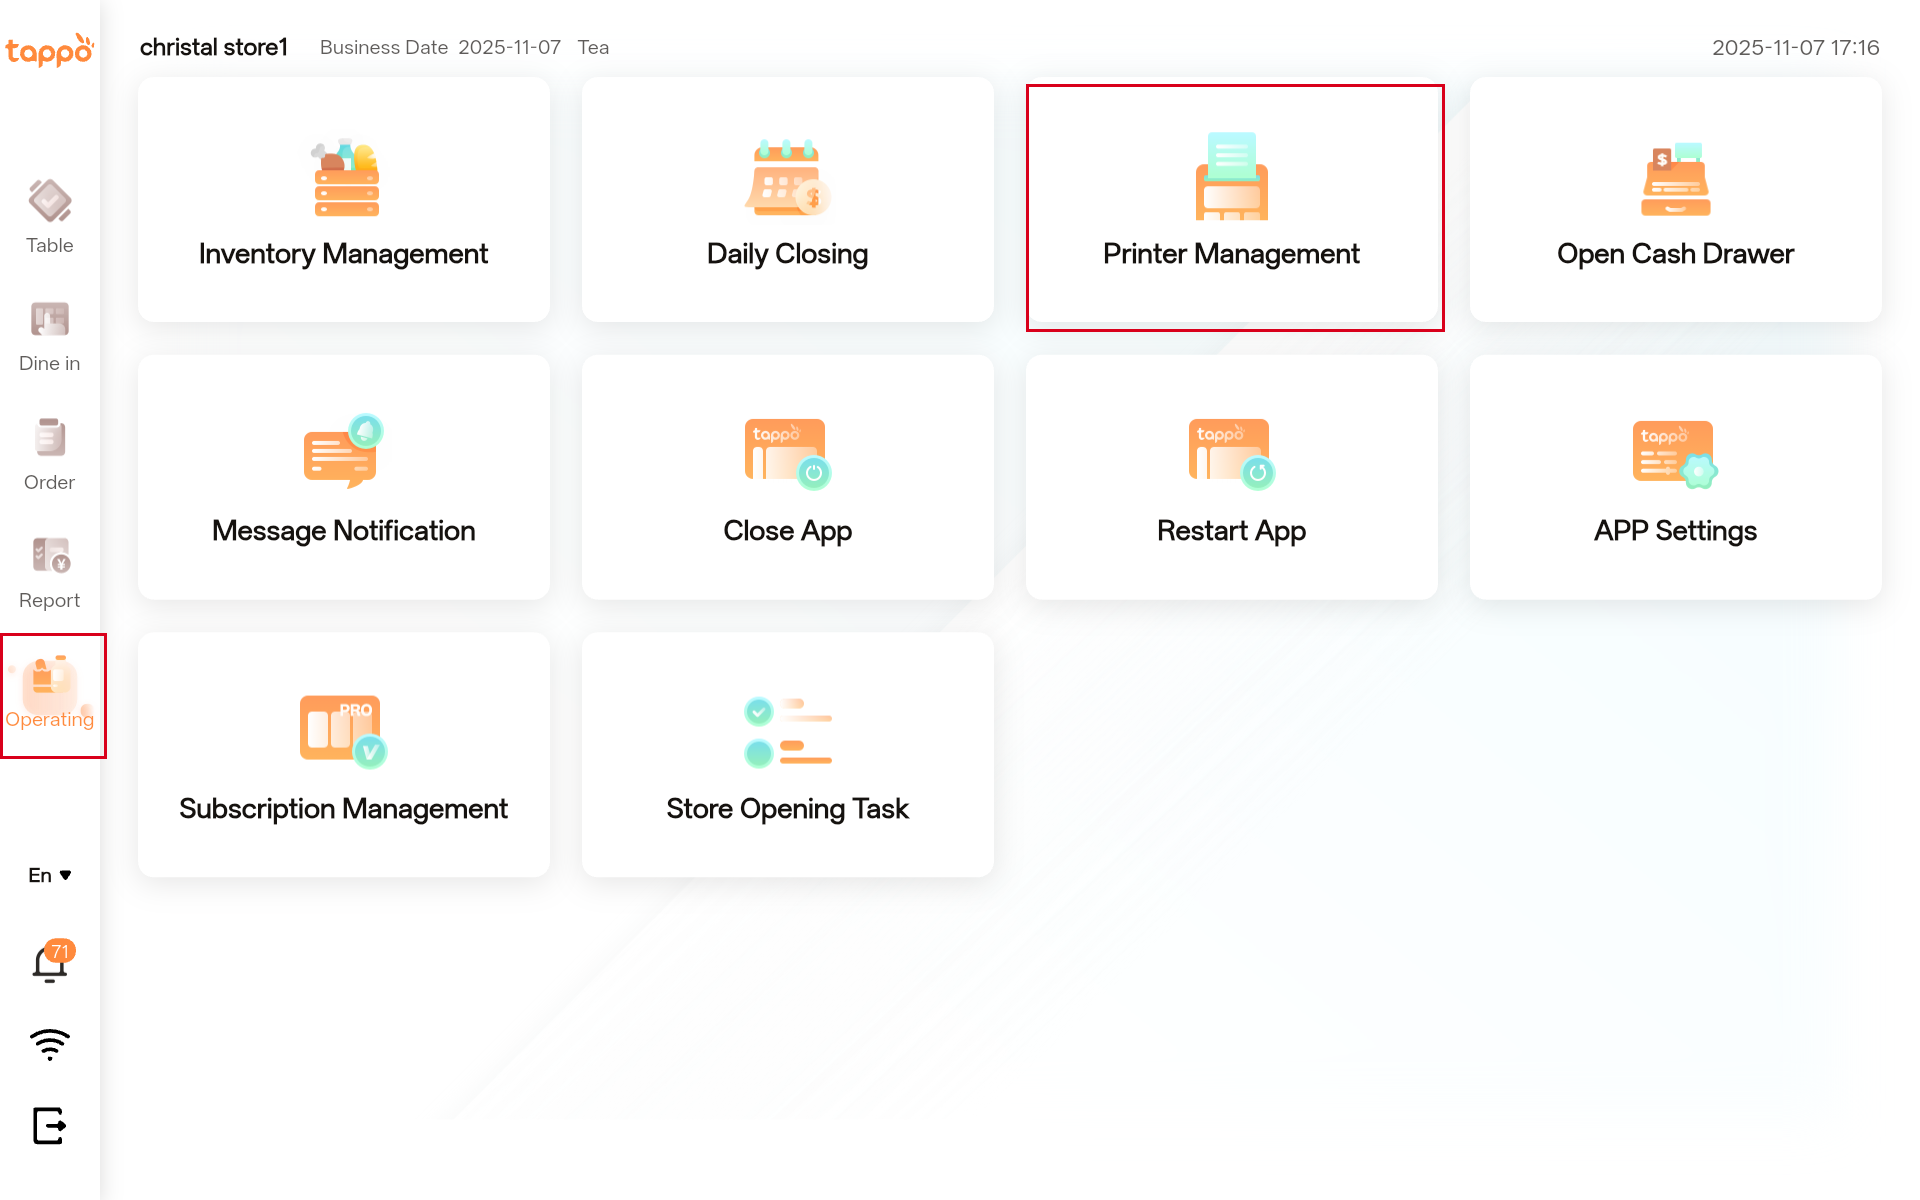Click the logout icon

[x=50, y=1125]
